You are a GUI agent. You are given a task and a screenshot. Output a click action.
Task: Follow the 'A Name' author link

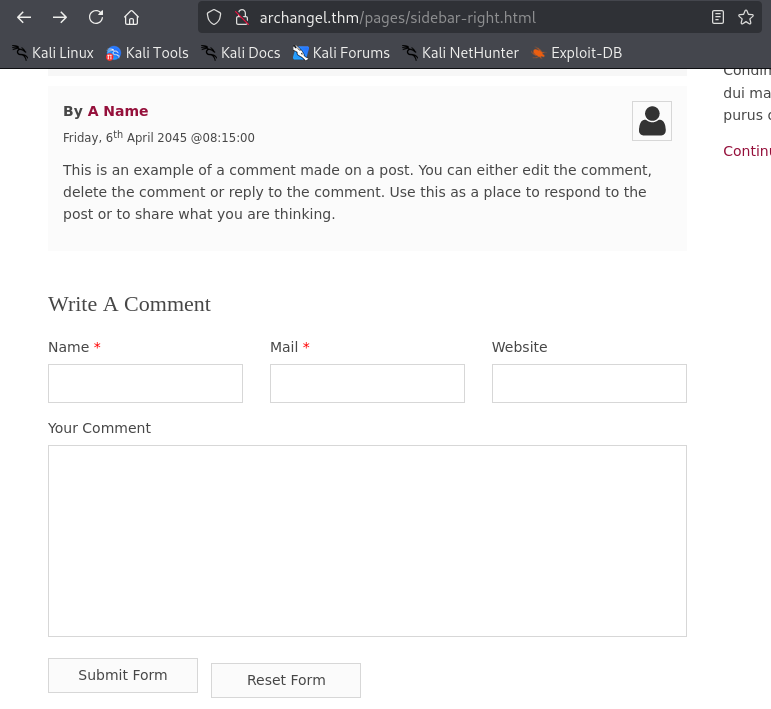(x=118, y=111)
